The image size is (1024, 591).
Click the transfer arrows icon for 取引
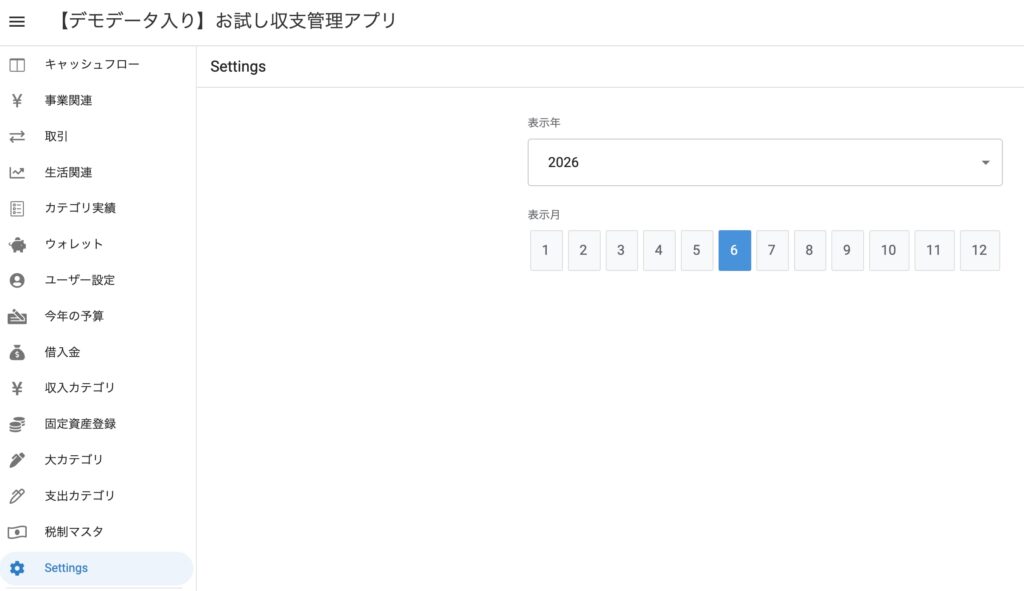click(17, 136)
